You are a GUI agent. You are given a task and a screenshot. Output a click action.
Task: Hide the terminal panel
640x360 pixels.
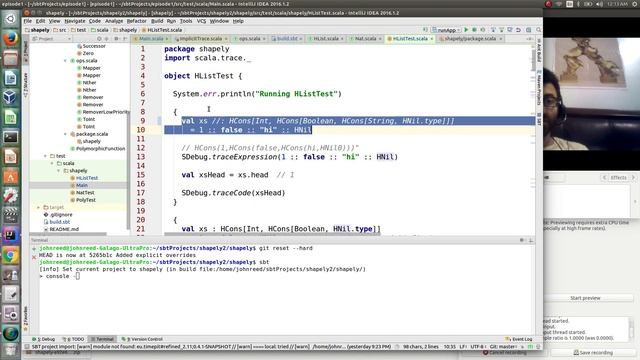coord(531,240)
